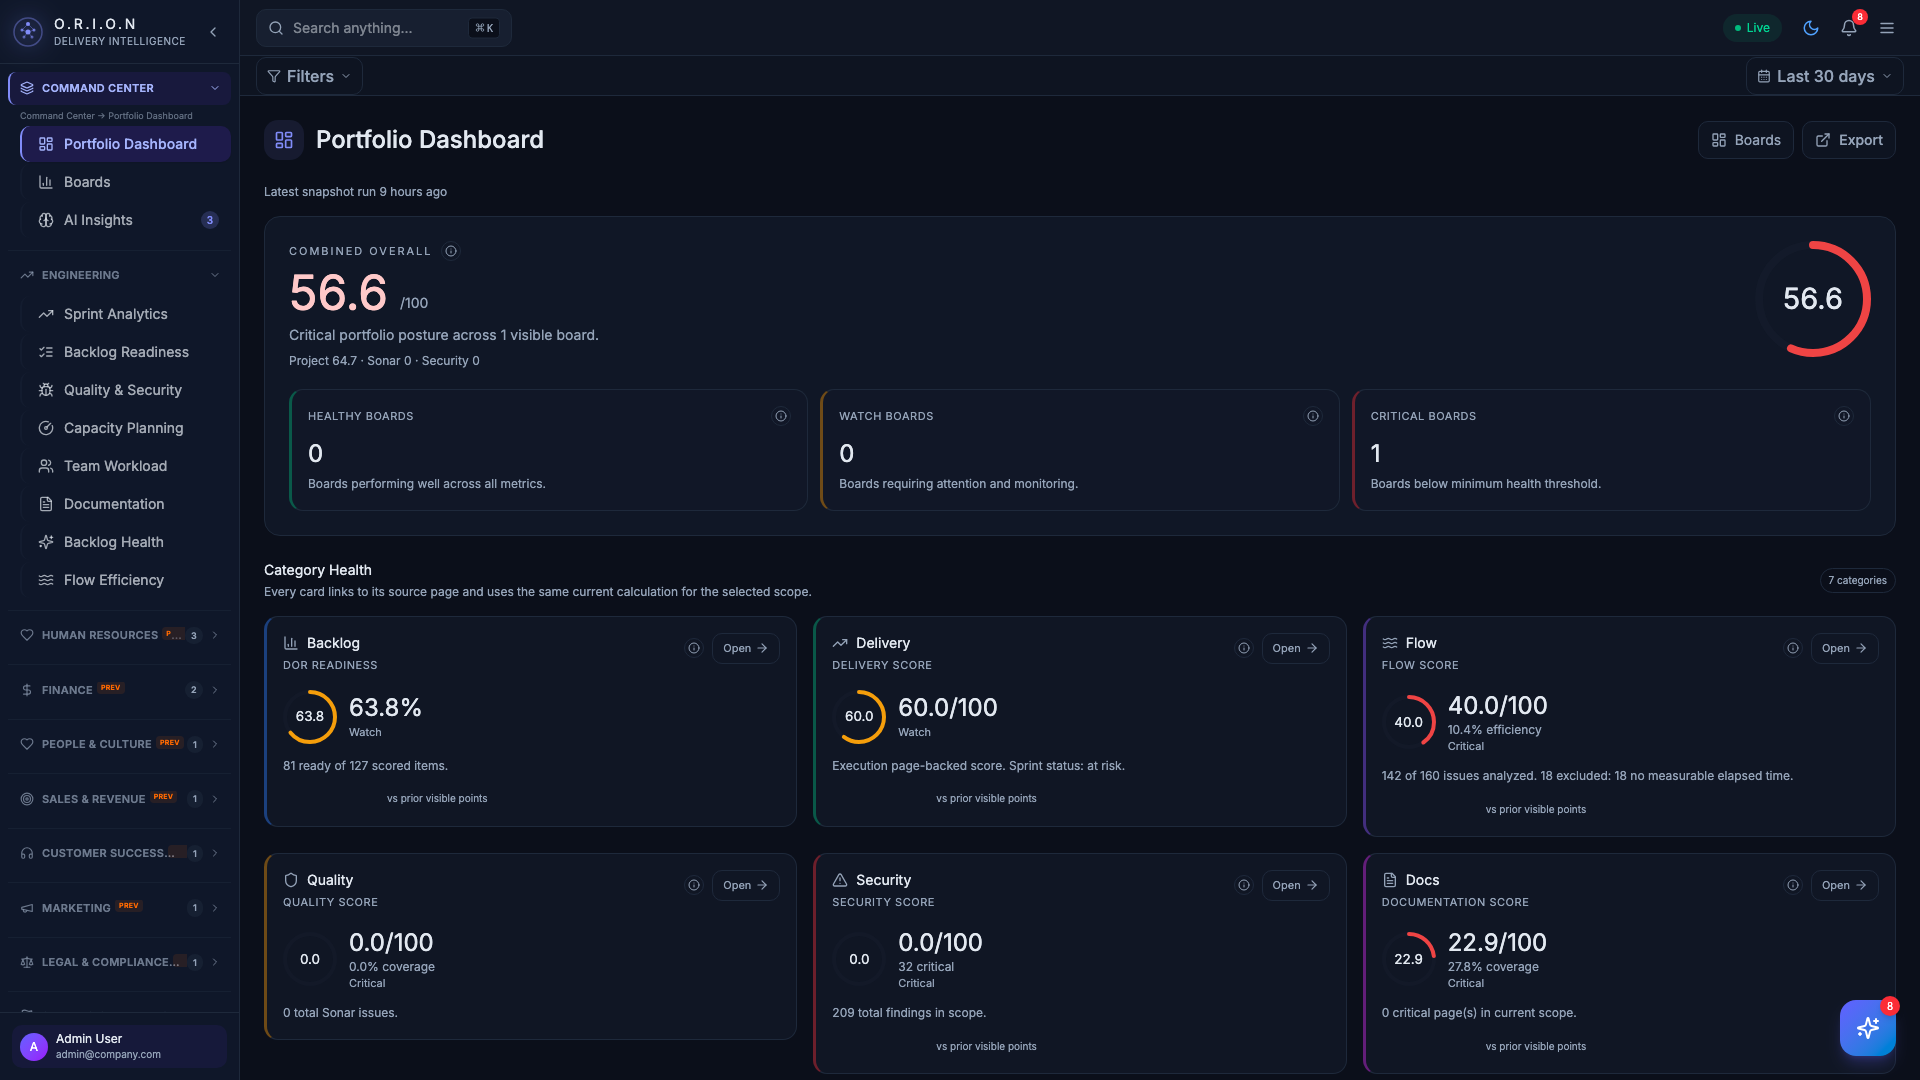
Task: Open AI Insights from Command Center
Action: pos(98,220)
